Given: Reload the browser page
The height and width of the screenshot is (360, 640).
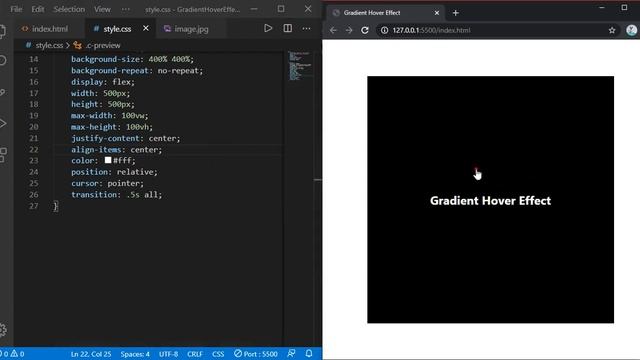Looking at the screenshot, I should pos(365,30).
